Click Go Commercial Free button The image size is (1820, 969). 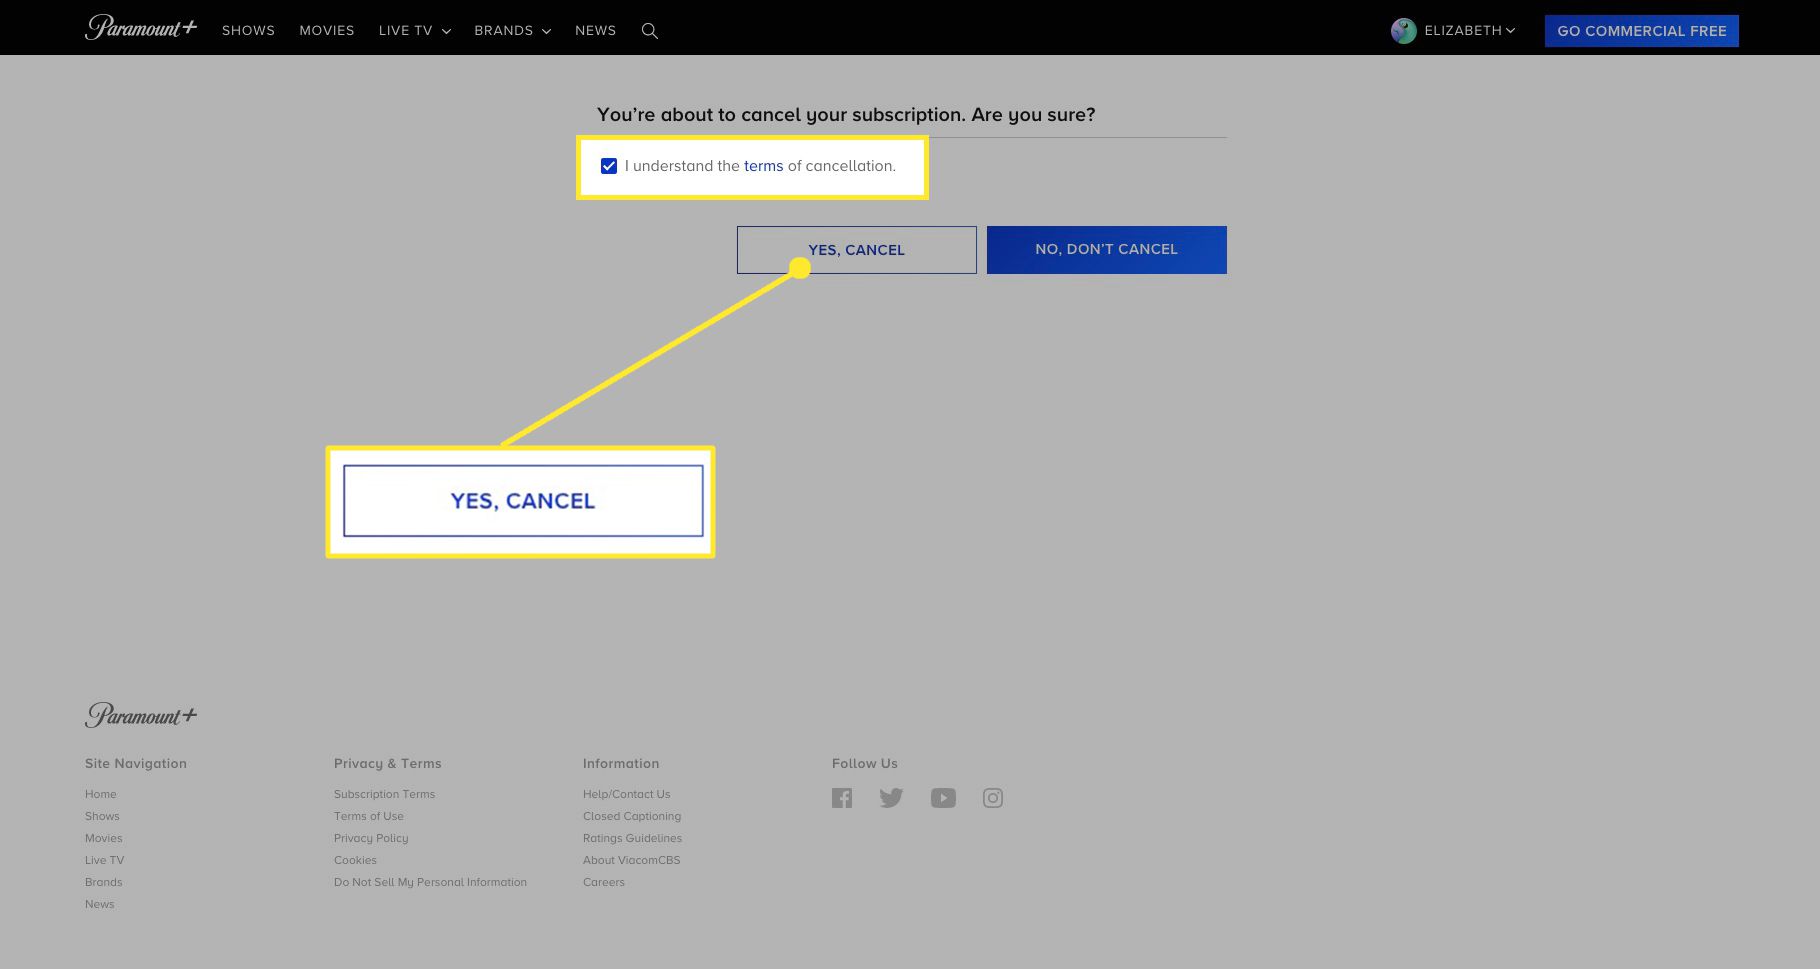(x=1642, y=31)
